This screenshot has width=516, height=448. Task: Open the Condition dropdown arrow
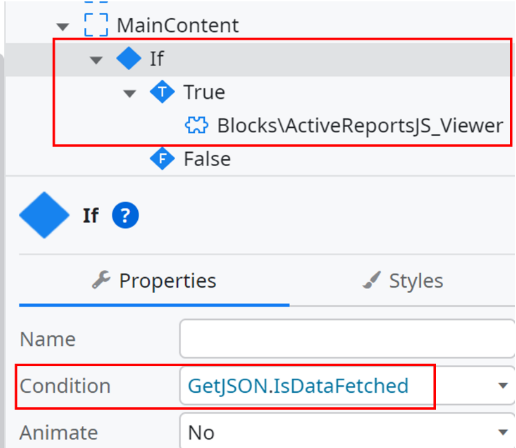503,386
